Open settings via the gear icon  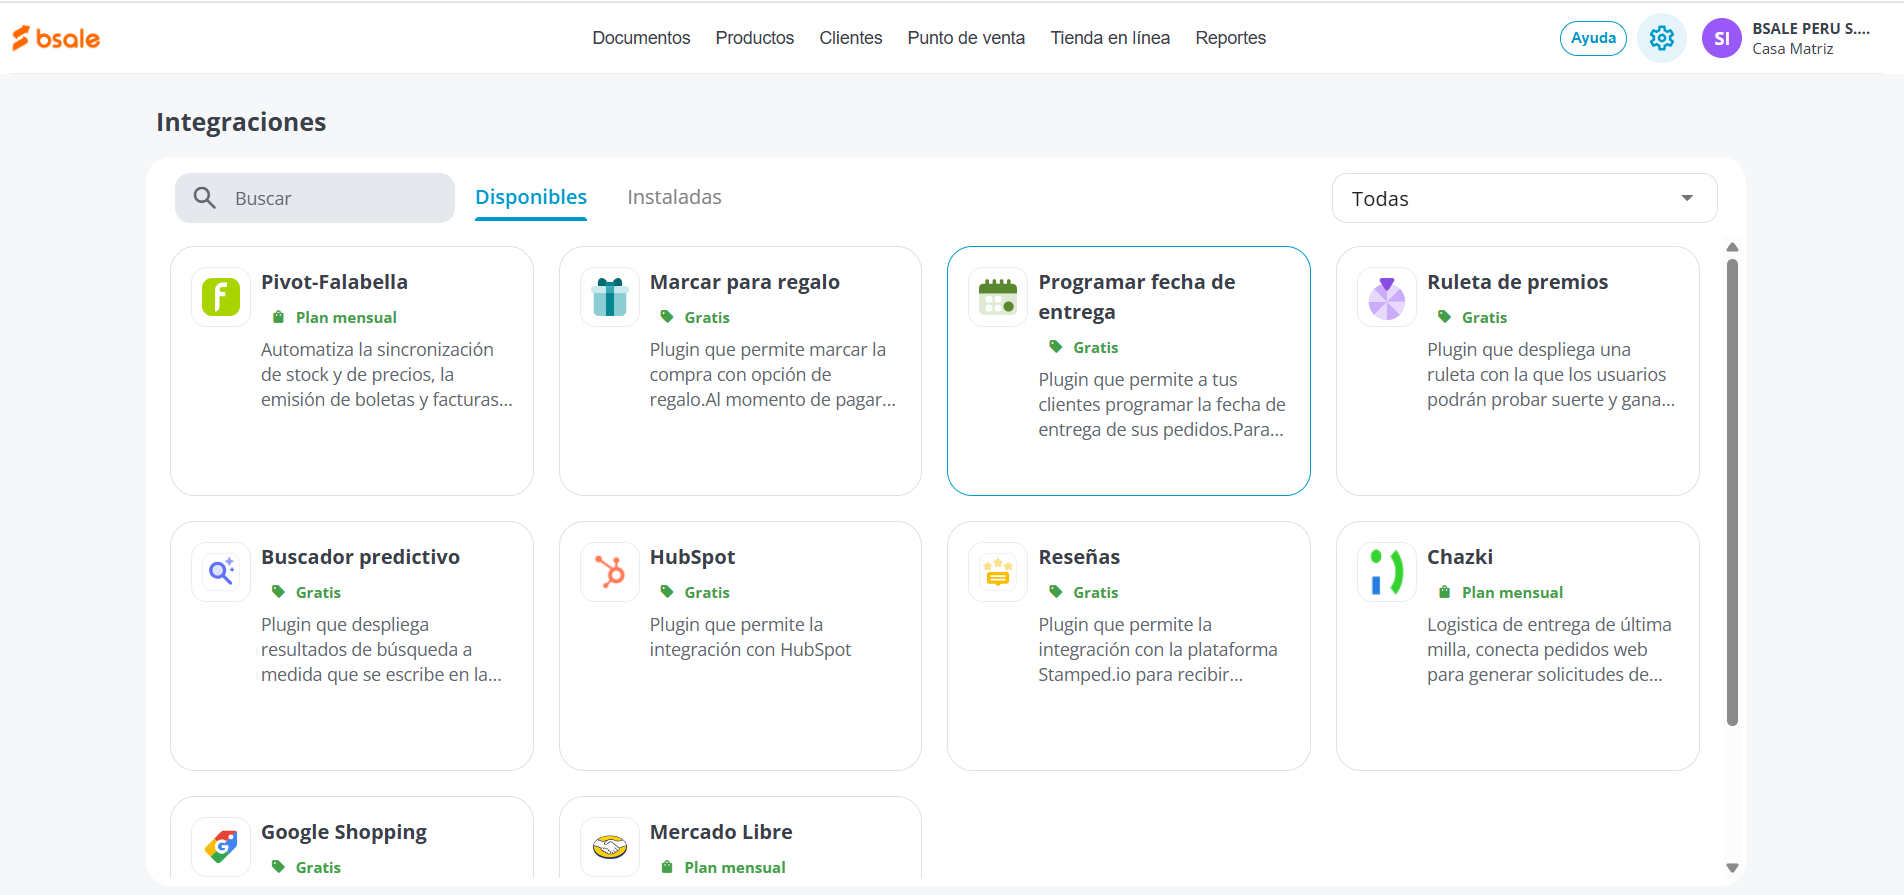[1662, 38]
